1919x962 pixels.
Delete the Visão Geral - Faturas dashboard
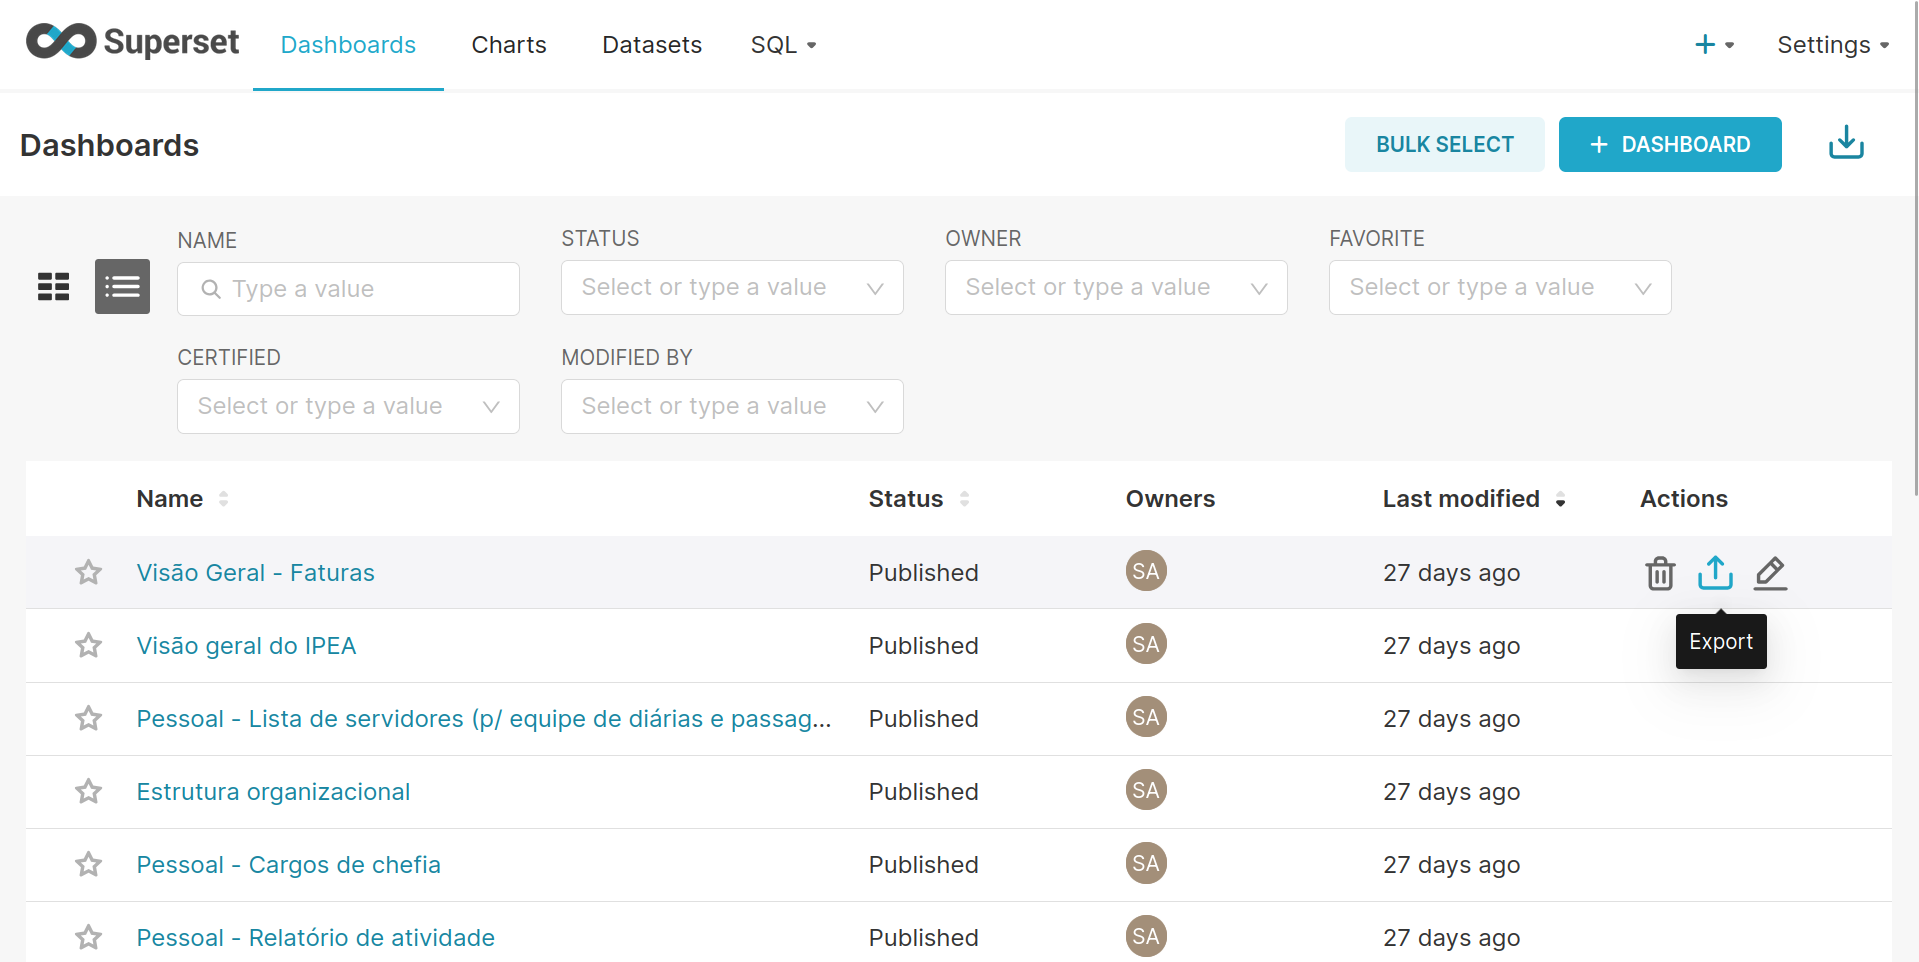pyautogui.click(x=1660, y=573)
